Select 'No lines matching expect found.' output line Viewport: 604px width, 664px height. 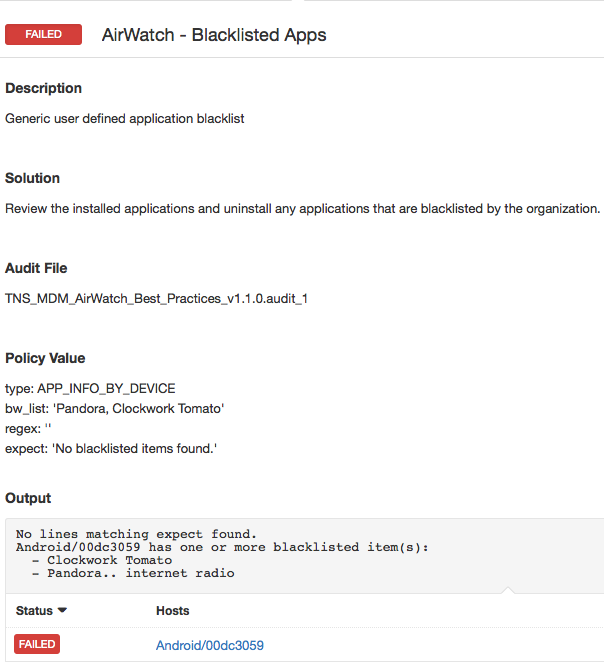coord(136,534)
